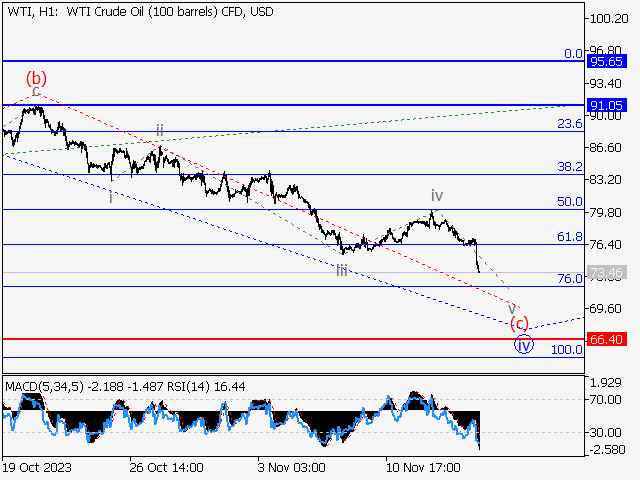Click the 10 Nov 17:00 time label
The height and width of the screenshot is (480, 640).
pyautogui.click(x=423, y=467)
